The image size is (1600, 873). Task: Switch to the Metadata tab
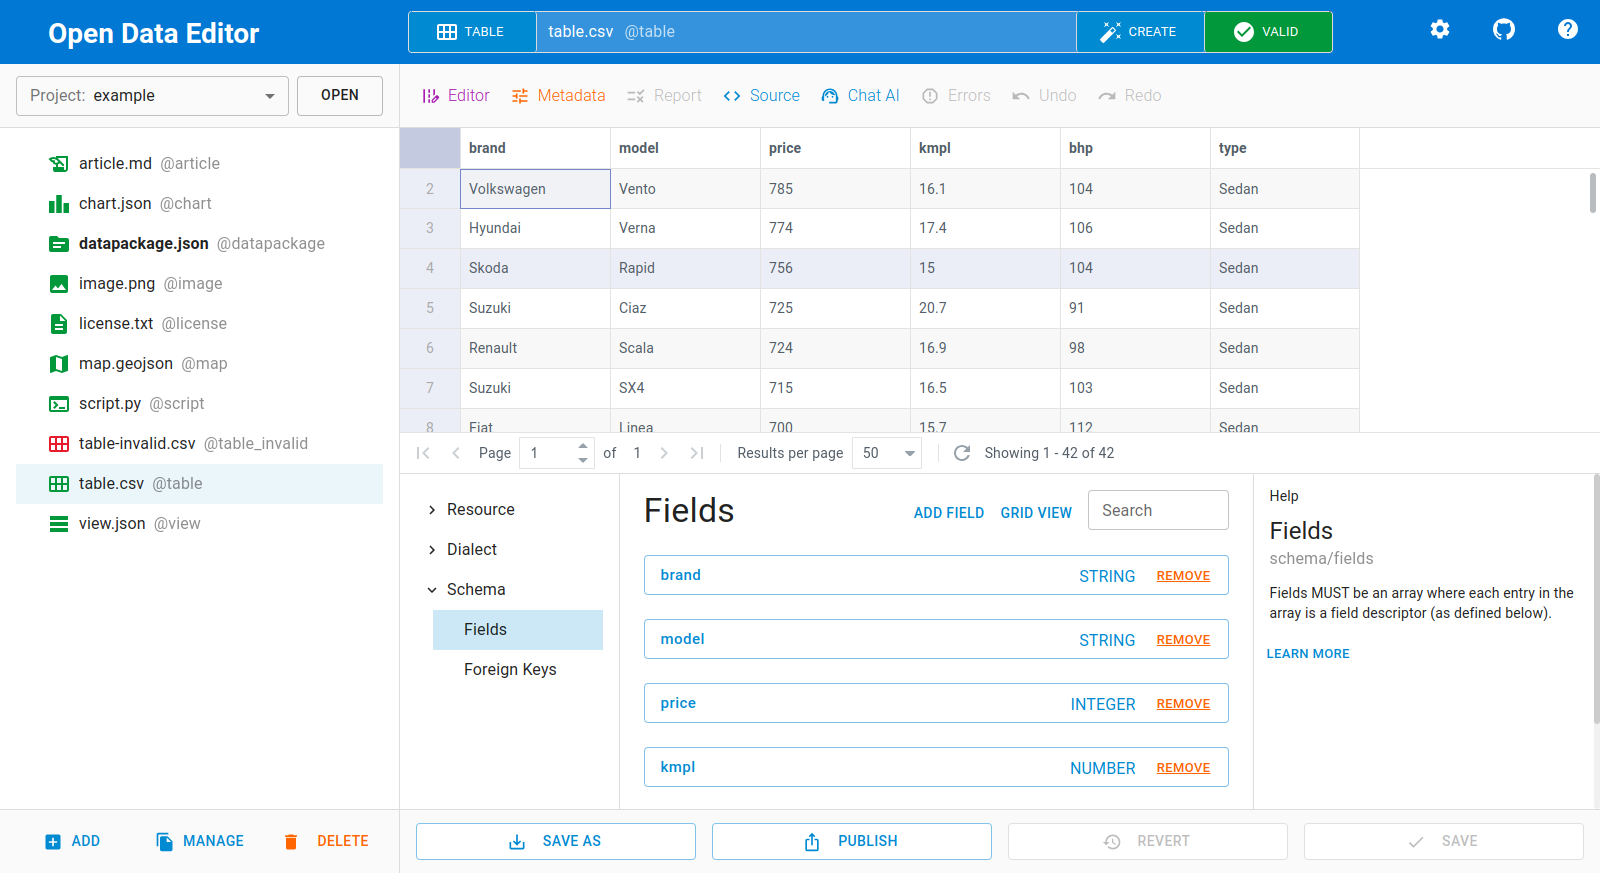558,96
